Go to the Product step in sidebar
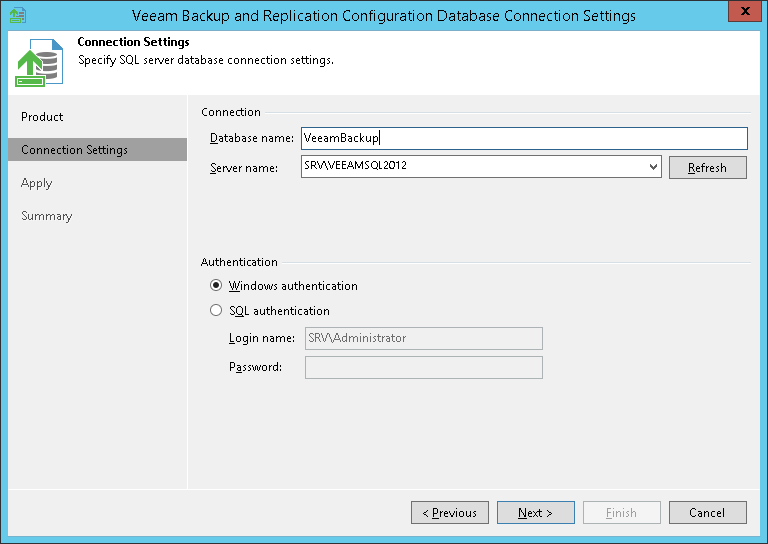768x544 pixels. pyautogui.click(x=42, y=117)
